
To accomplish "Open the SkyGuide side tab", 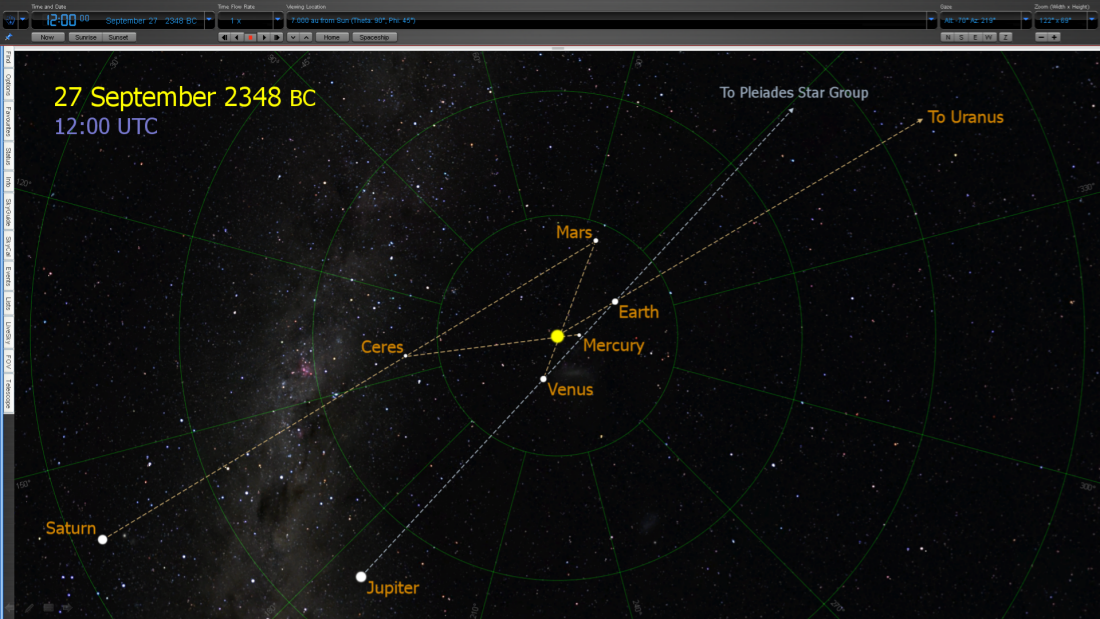I will click(x=8, y=213).
